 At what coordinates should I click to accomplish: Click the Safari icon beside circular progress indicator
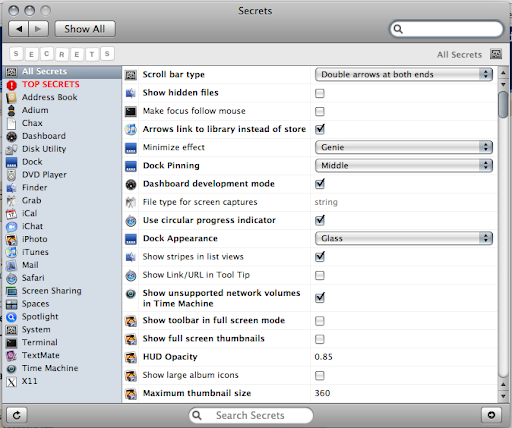(131, 221)
